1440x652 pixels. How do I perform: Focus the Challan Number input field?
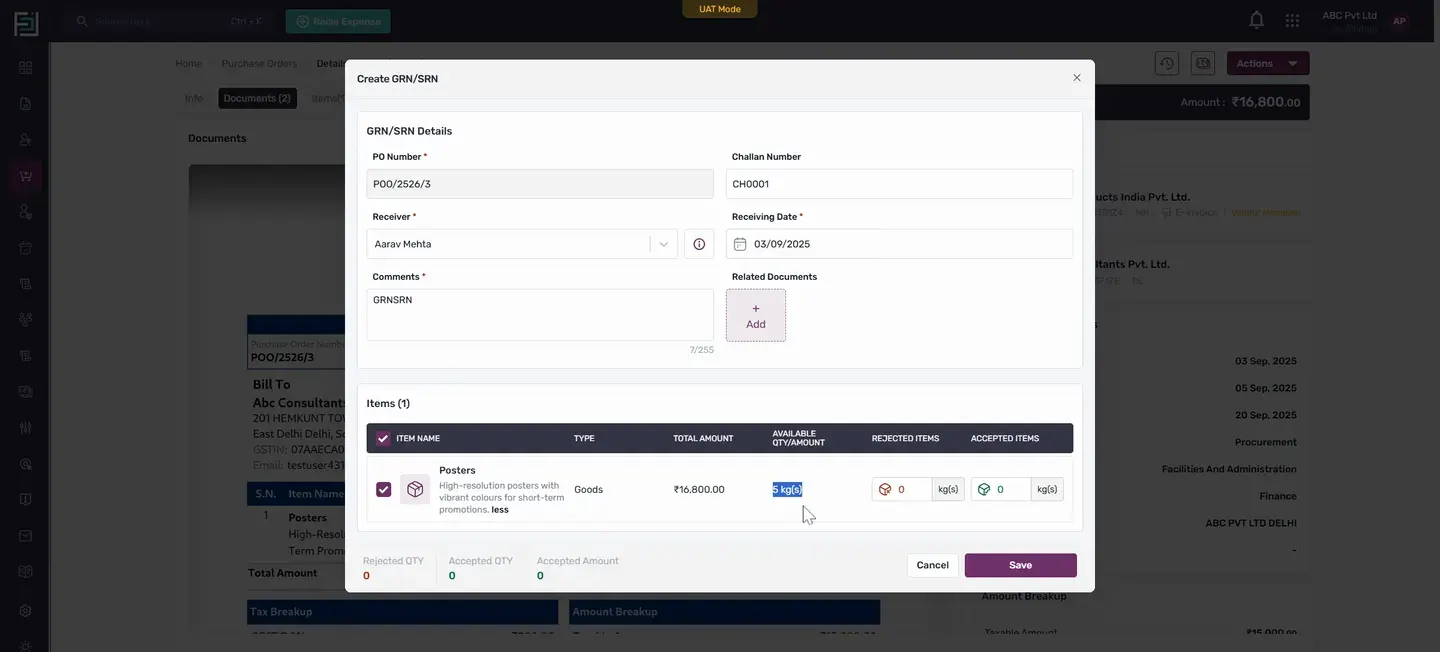point(899,184)
